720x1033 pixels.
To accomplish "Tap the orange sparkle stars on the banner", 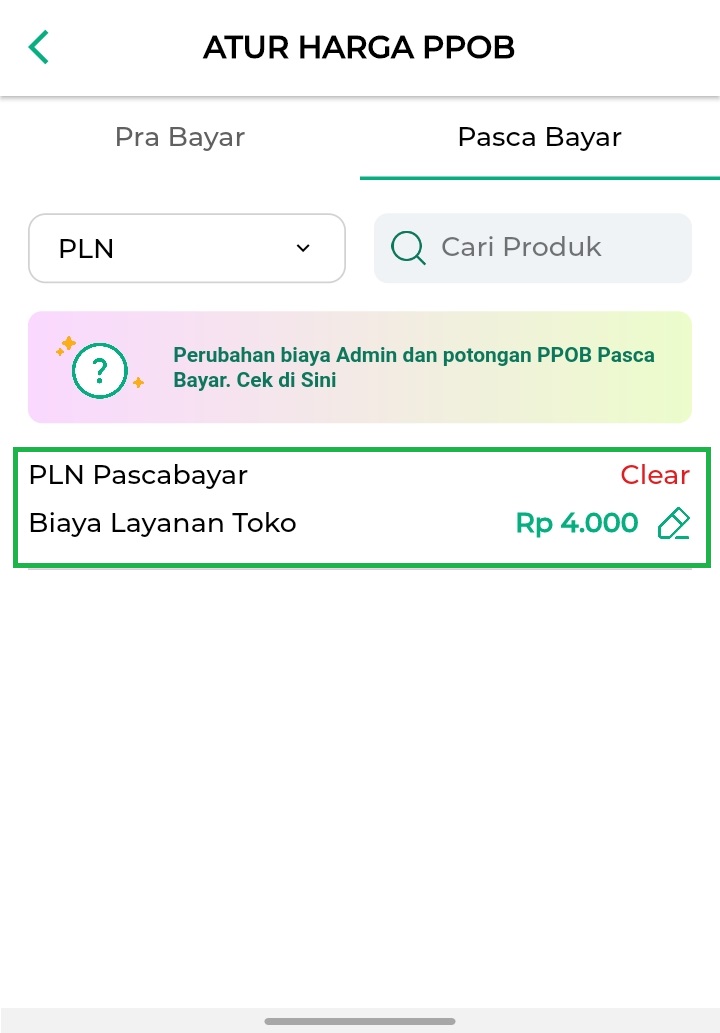I will [66, 345].
